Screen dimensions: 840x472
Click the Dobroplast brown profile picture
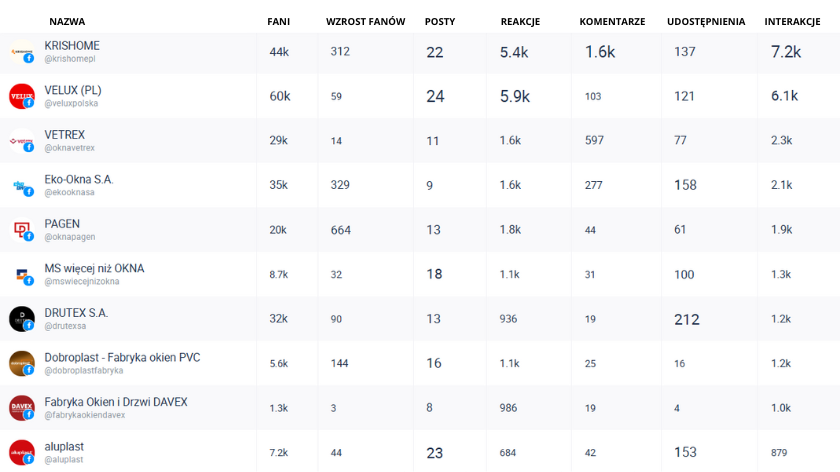coord(22,363)
